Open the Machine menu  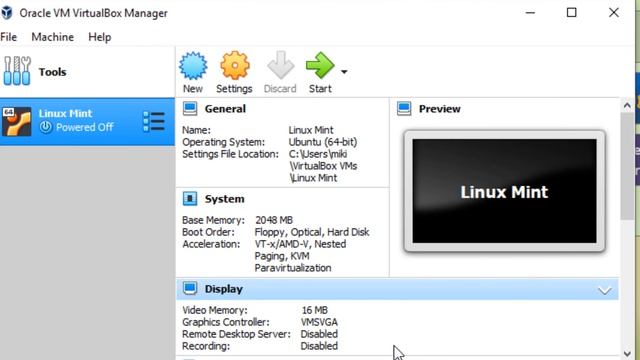pyautogui.click(x=53, y=37)
